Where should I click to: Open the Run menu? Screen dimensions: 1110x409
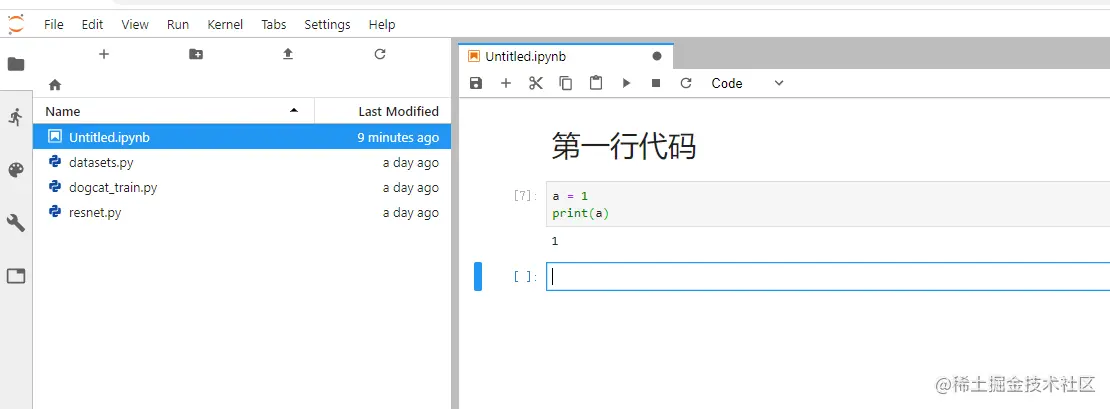(x=178, y=24)
